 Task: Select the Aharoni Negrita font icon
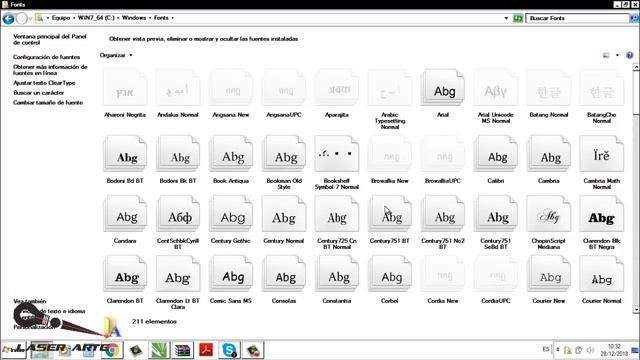[x=125, y=88]
